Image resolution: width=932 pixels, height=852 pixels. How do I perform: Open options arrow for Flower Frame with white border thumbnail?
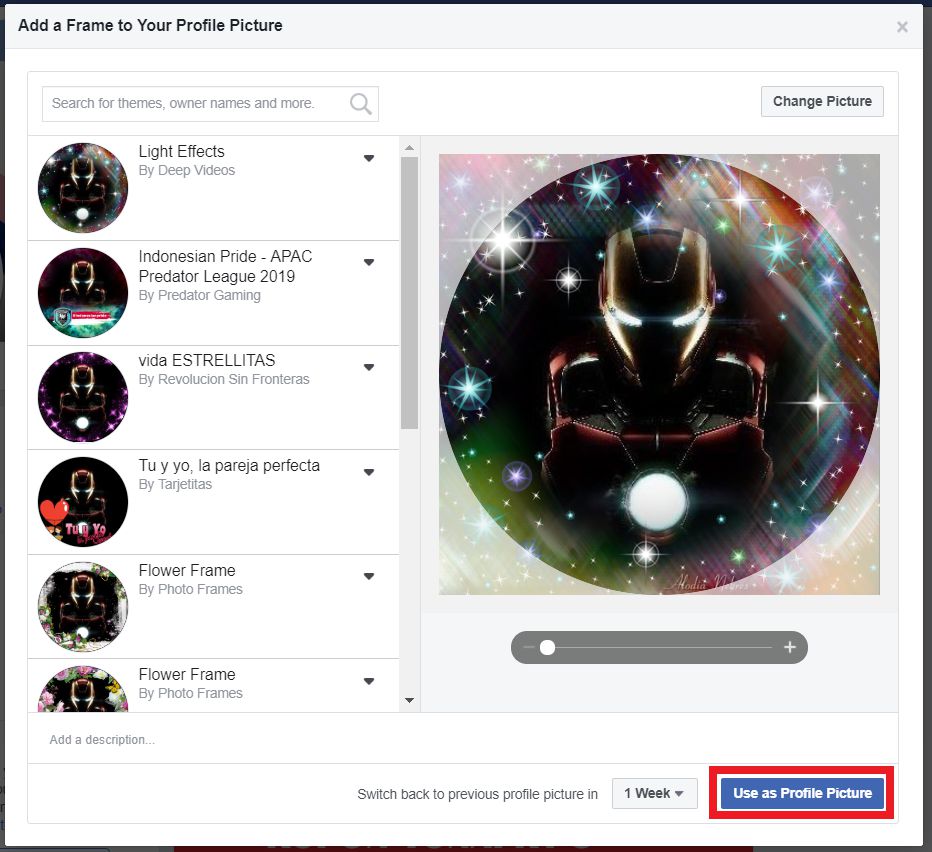click(369, 576)
